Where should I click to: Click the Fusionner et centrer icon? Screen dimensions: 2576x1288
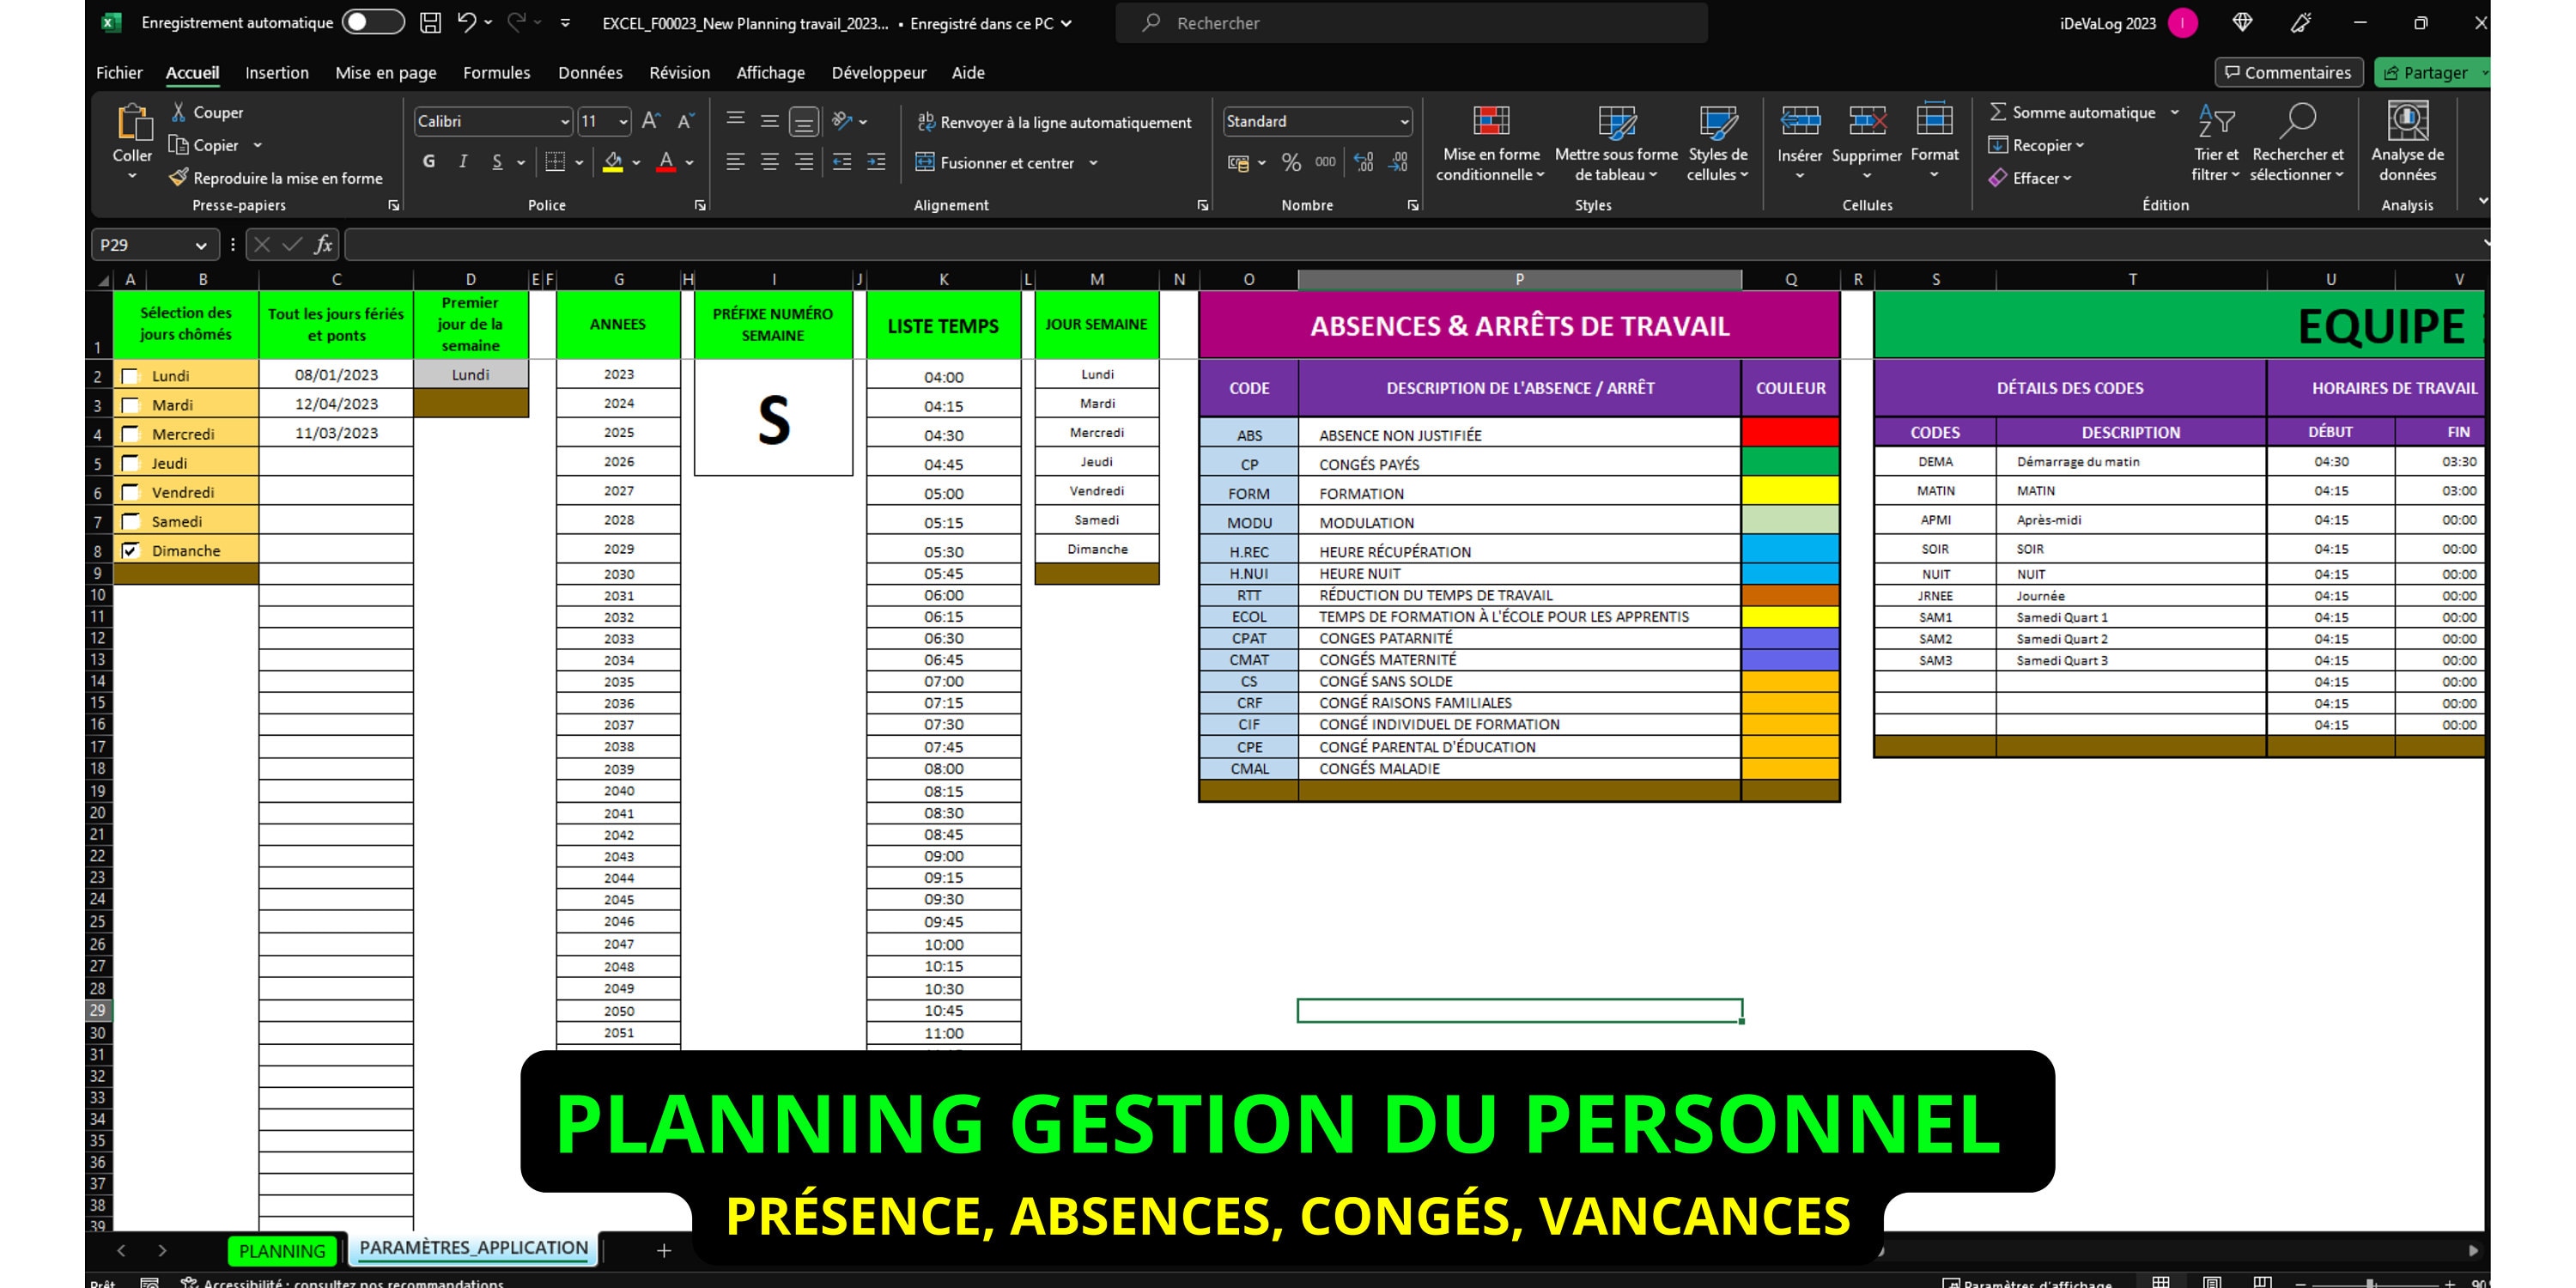pos(923,162)
